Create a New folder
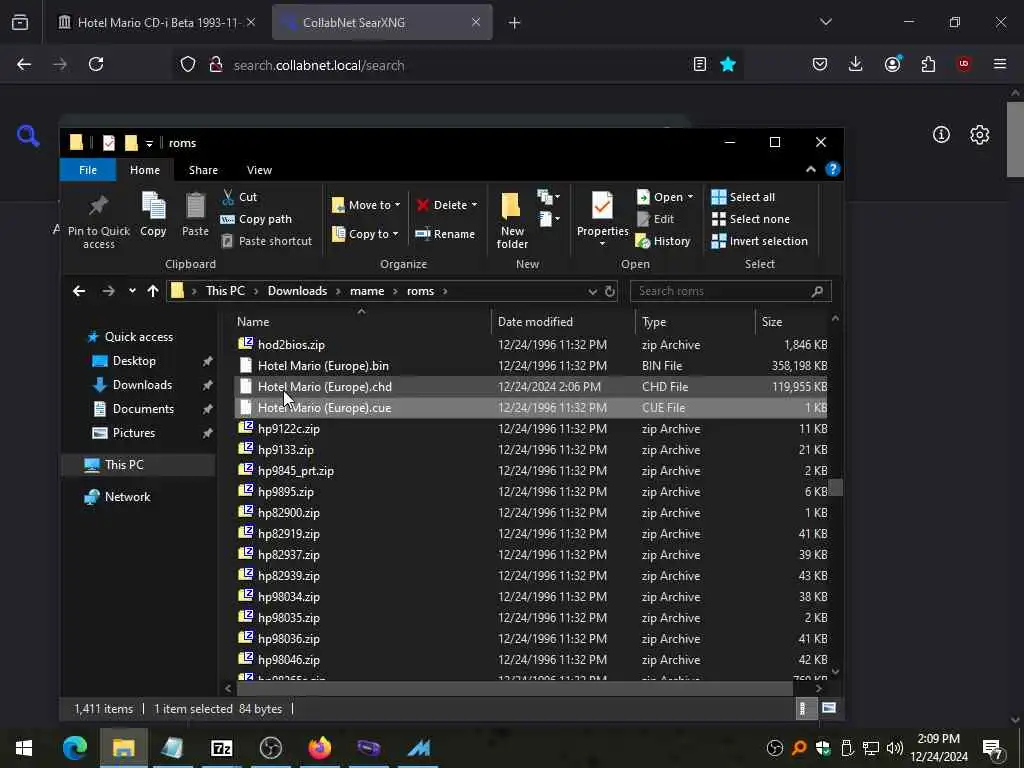This screenshot has width=1024, height=768. (x=512, y=220)
